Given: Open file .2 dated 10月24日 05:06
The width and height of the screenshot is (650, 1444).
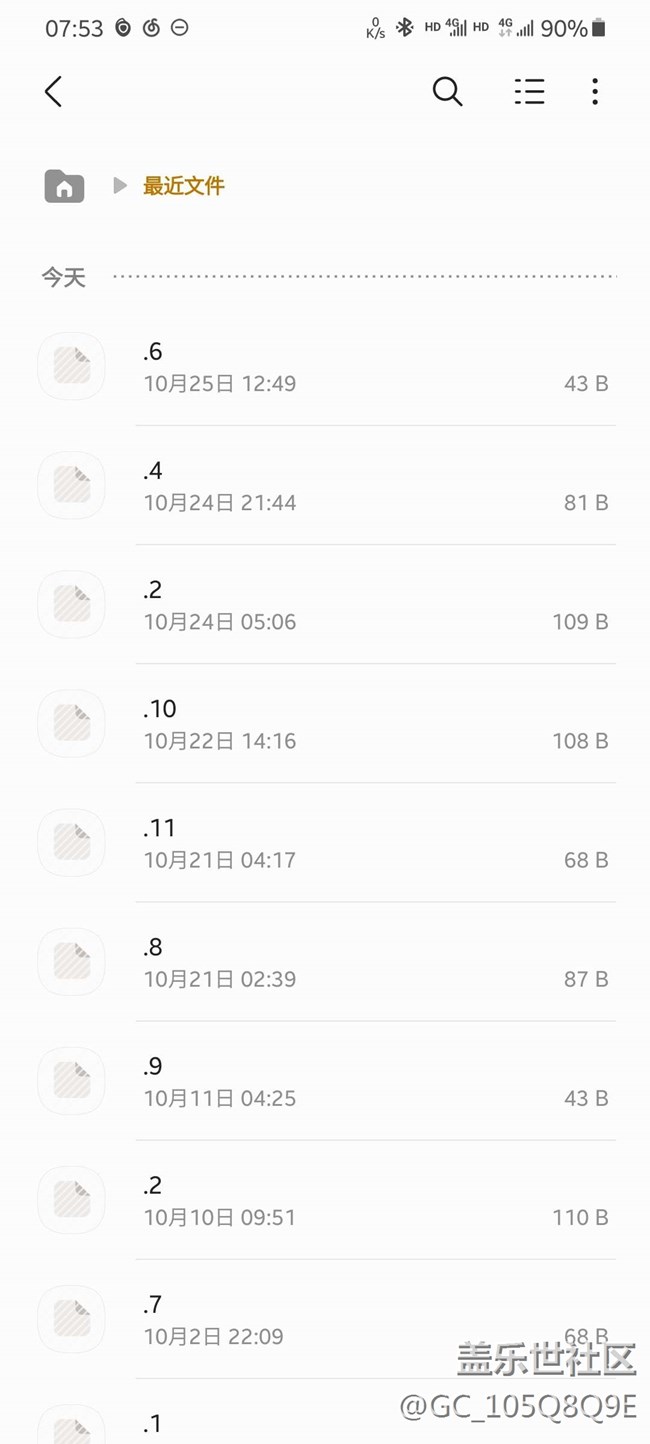Looking at the screenshot, I should tap(375, 604).
